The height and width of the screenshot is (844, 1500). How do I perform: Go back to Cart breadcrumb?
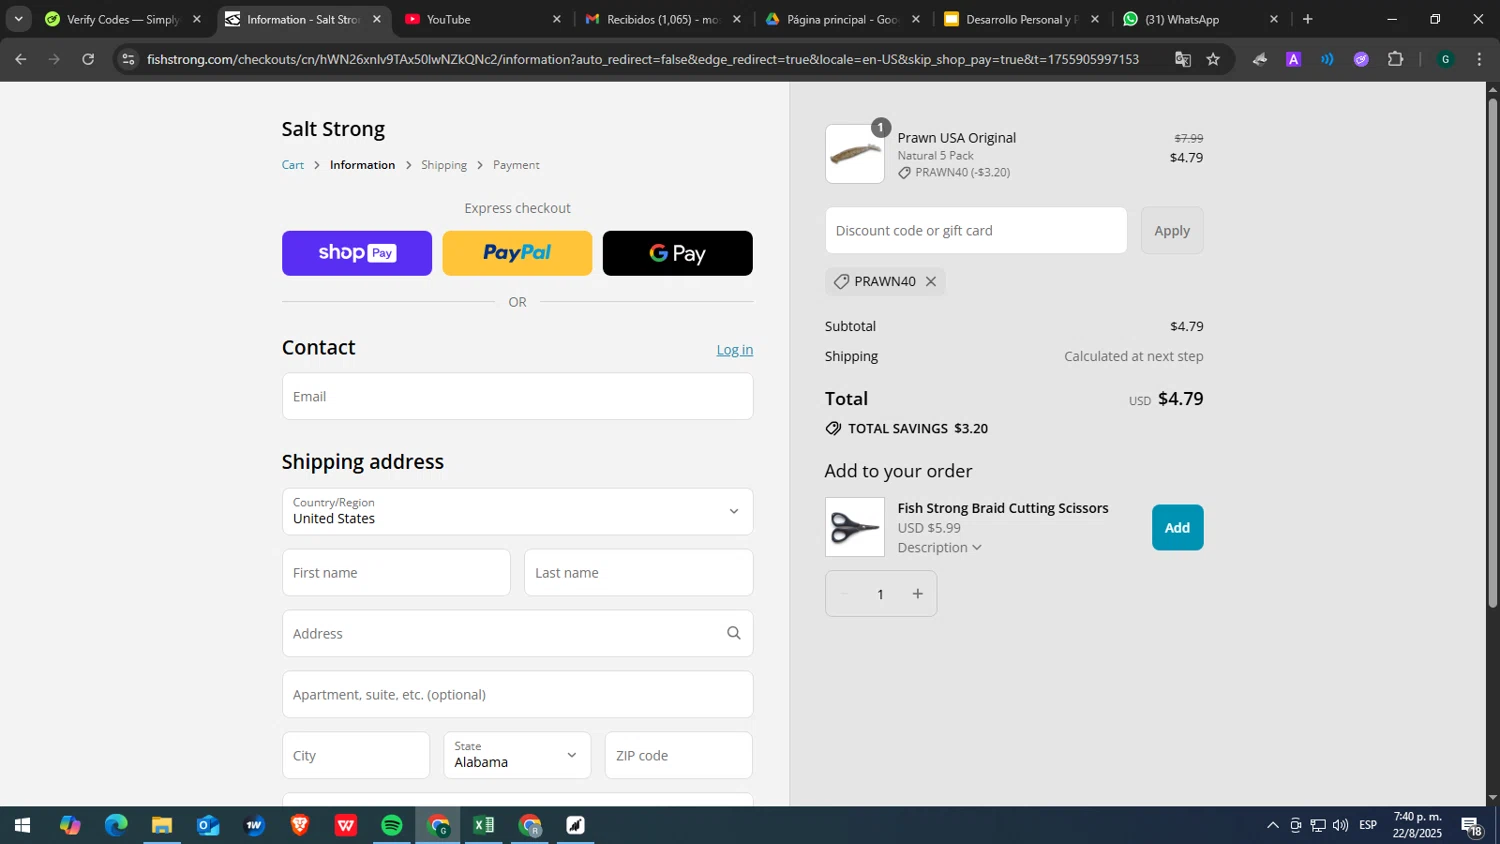(293, 165)
